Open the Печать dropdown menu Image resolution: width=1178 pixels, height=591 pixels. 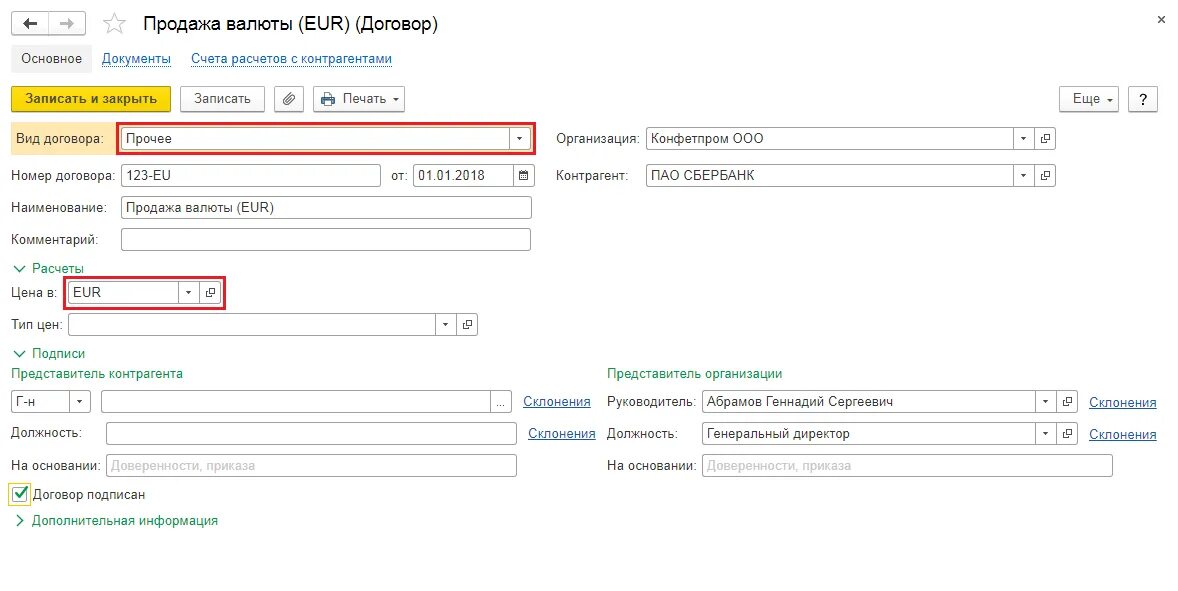[359, 99]
